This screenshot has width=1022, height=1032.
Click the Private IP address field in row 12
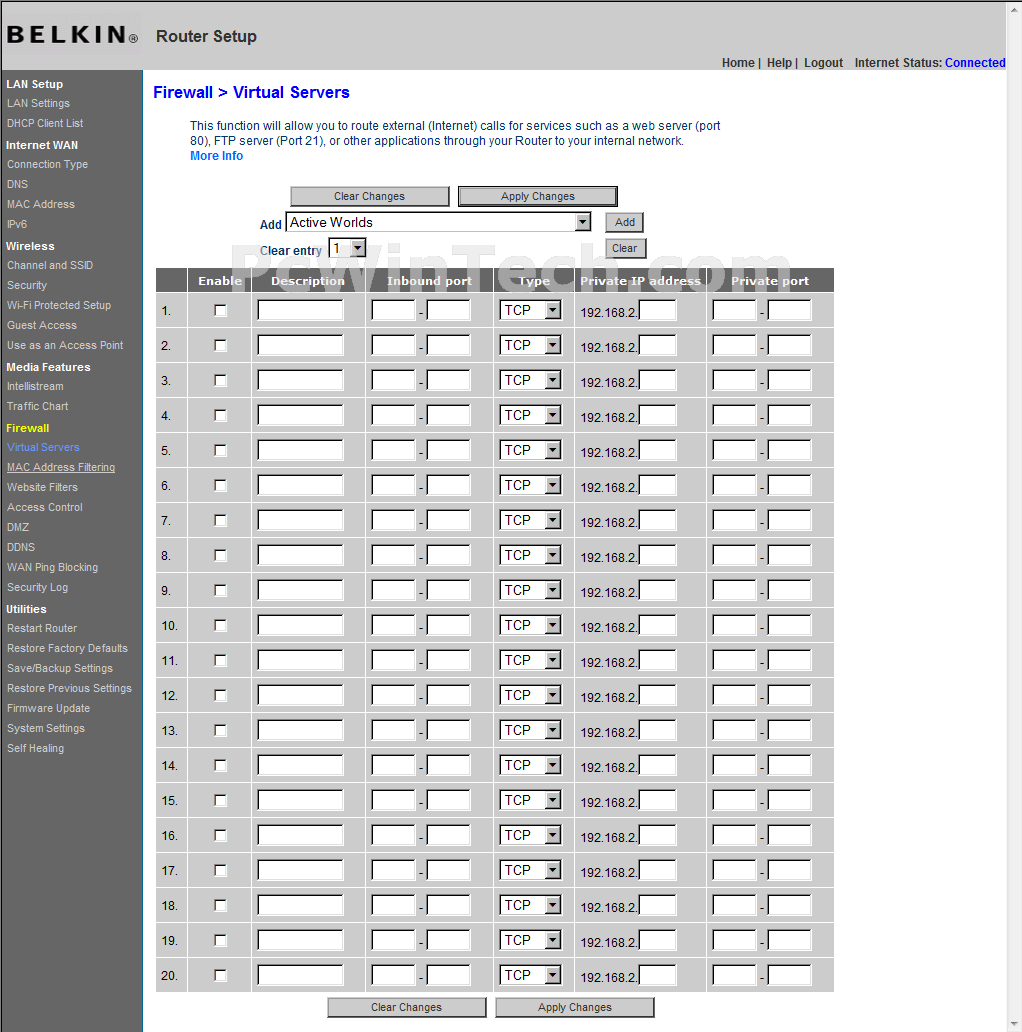pos(657,695)
